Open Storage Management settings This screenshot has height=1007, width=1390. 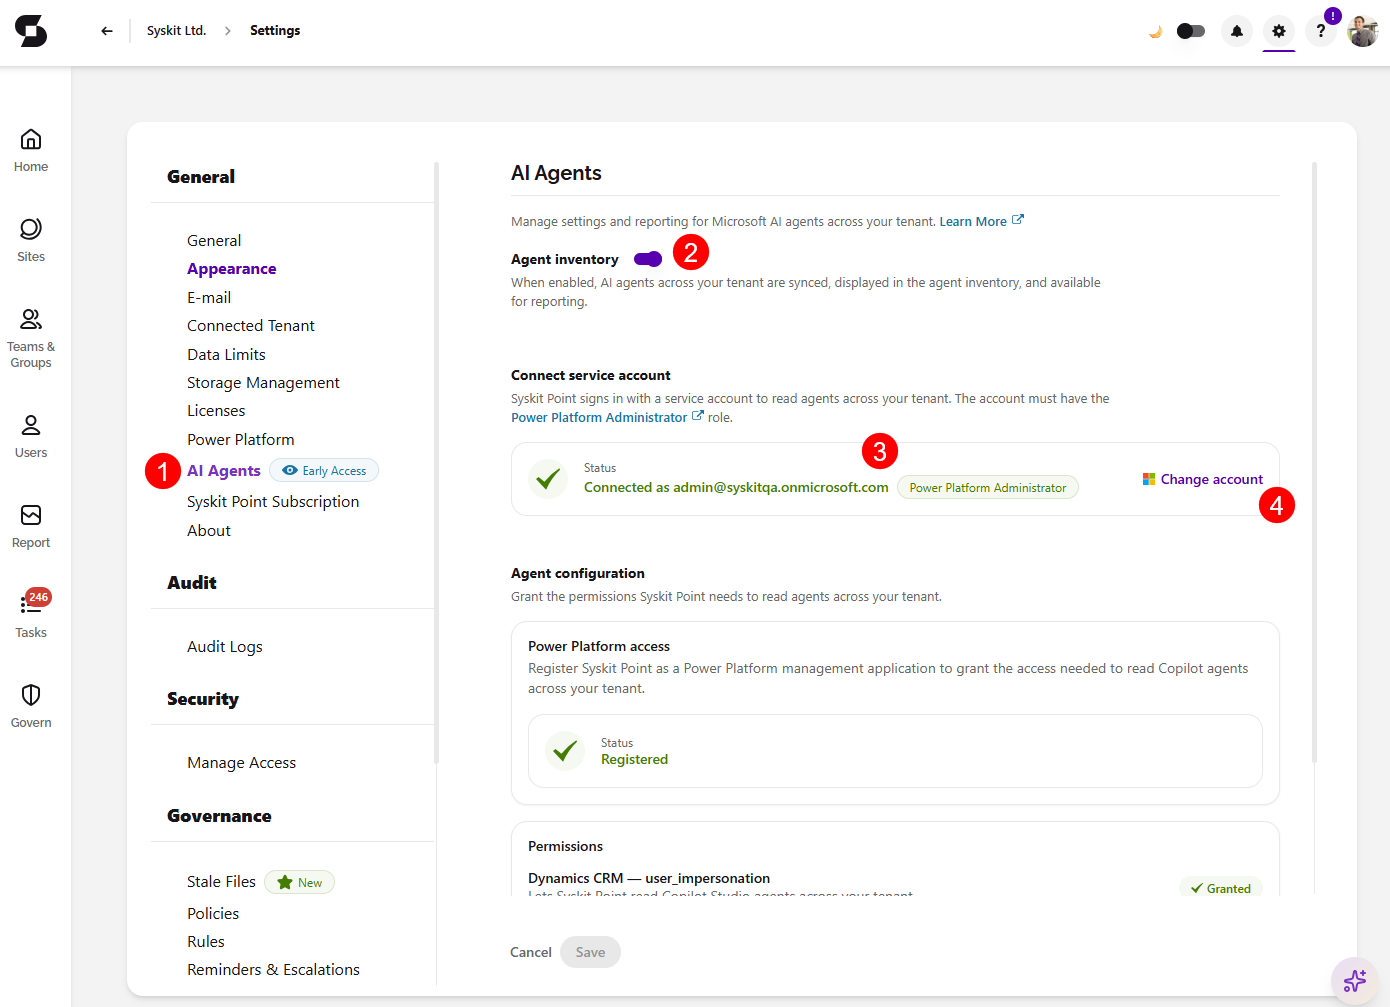263,383
